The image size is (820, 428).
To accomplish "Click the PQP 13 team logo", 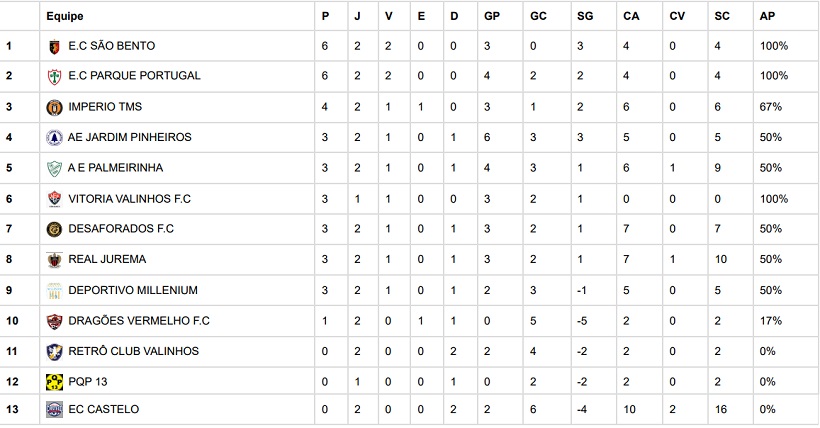I will (54, 382).
